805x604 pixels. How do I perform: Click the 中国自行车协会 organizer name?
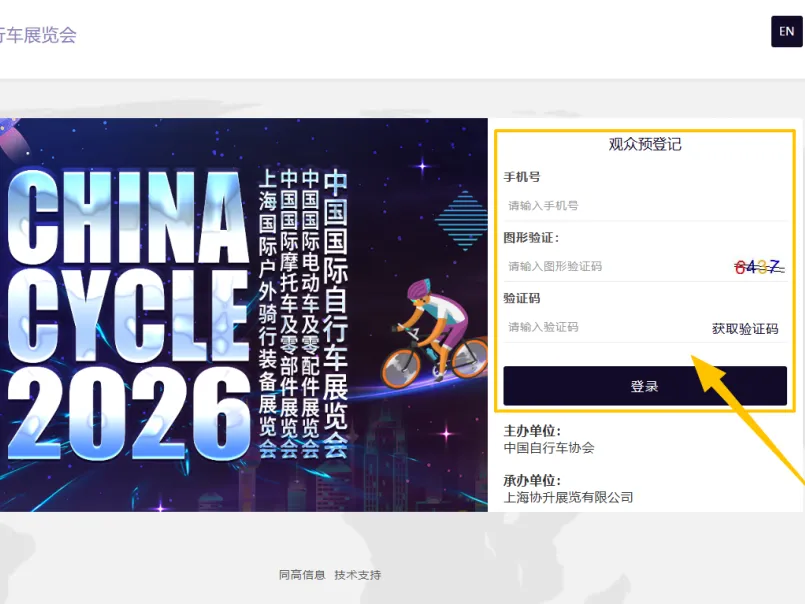(x=549, y=448)
